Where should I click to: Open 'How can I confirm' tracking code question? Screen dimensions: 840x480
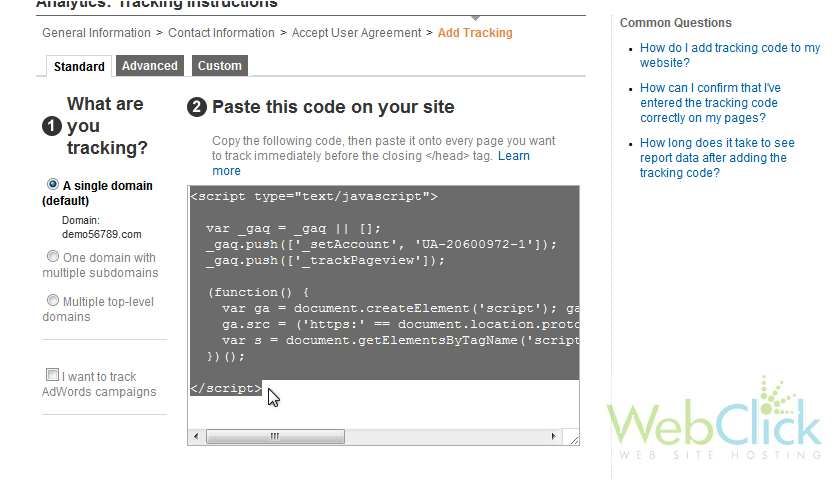point(710,102)
